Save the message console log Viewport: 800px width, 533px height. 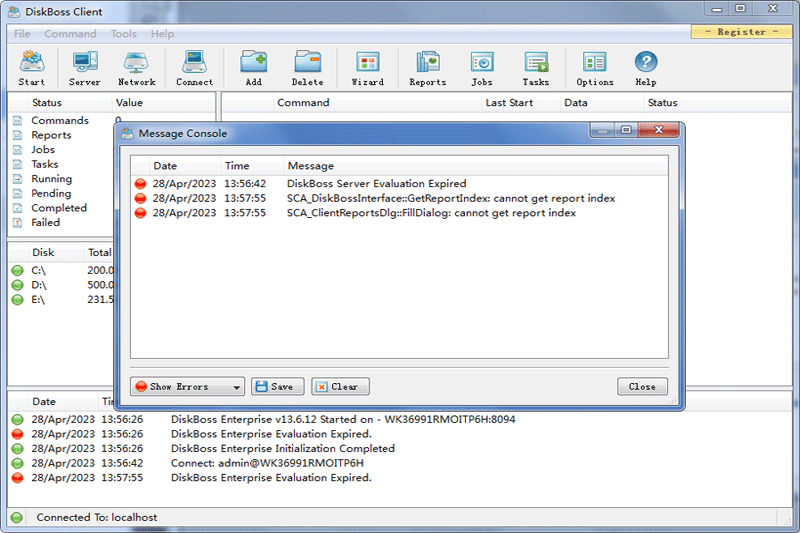point(275,387)
